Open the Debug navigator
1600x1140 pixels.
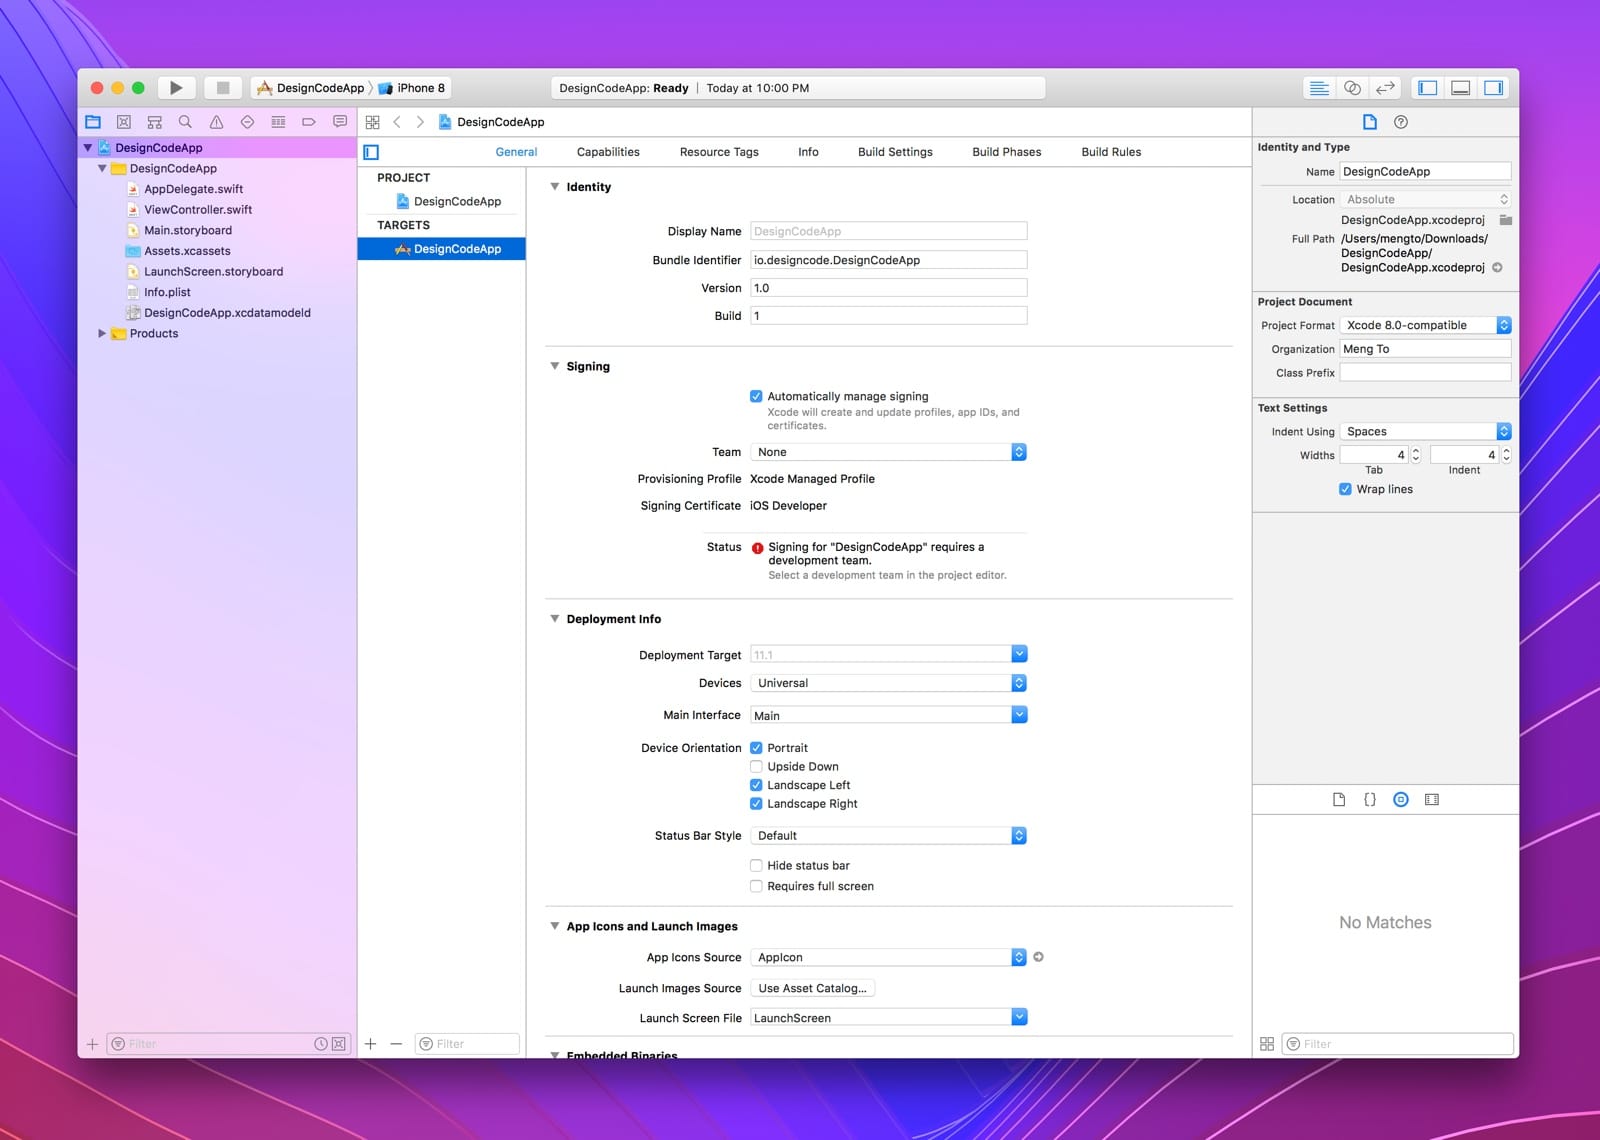pos(278,122)
